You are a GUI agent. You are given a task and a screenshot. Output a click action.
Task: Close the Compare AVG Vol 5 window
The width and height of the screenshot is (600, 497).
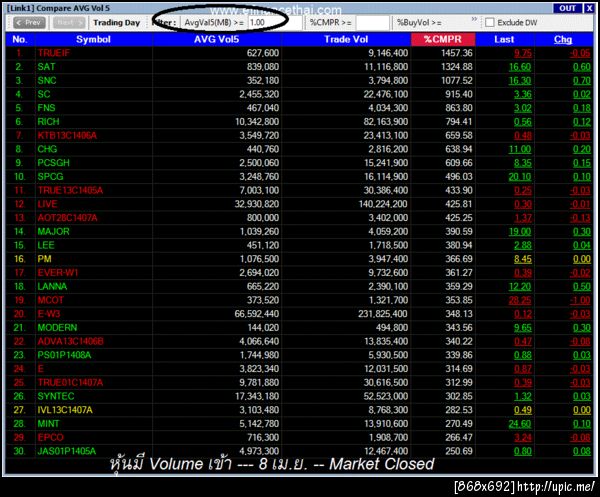(x=589, y=8)
